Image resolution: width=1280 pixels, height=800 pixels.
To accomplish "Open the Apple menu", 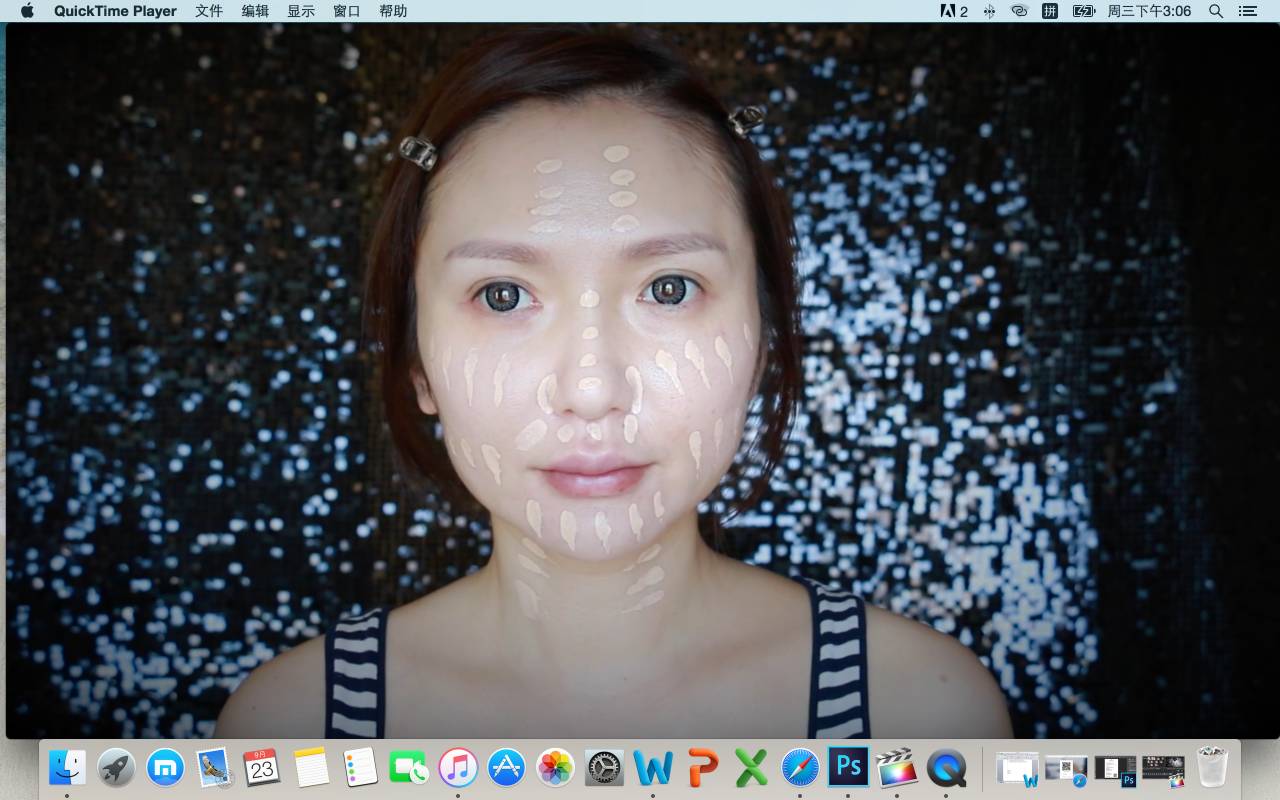I will [27, 11].
